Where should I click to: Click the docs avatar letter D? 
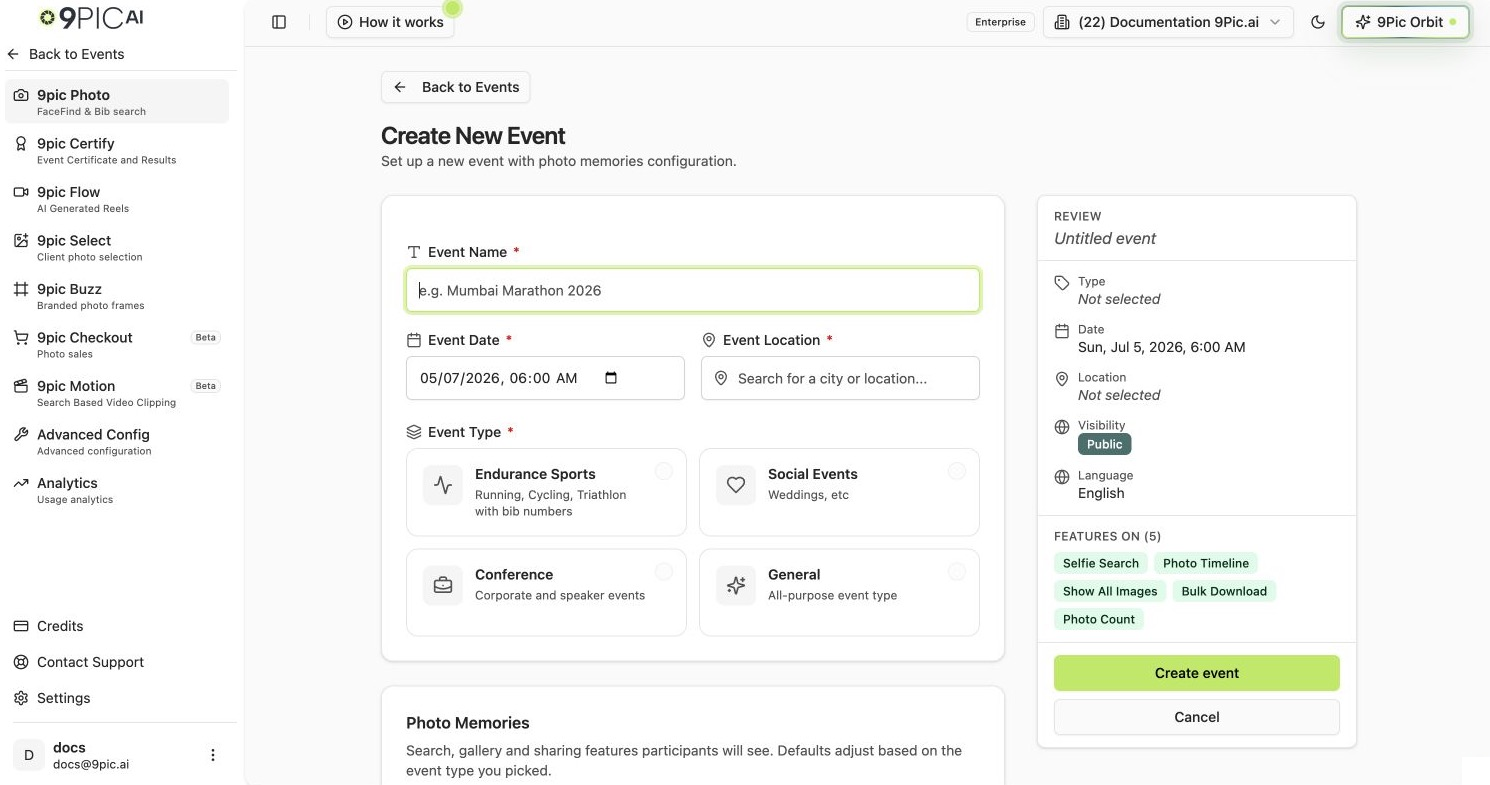(x=29, y=755)
